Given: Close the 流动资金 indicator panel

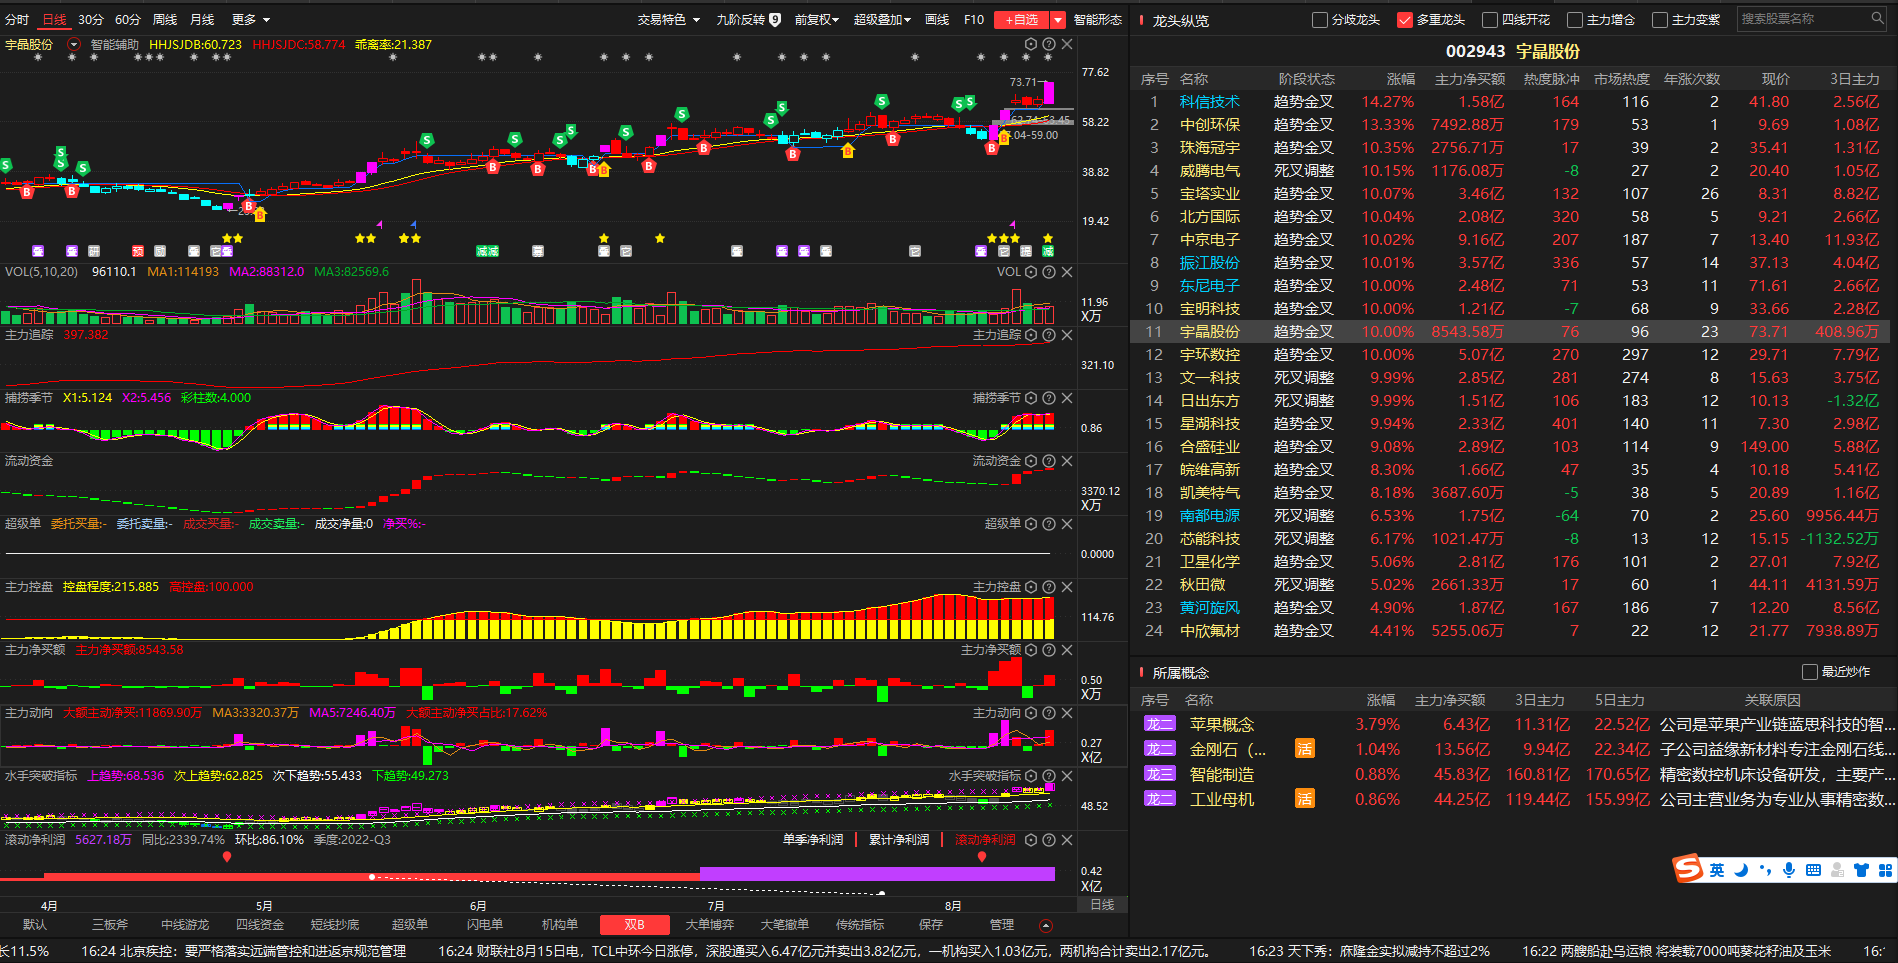Looking at the screenshot, I should click(x=1067, y=461).
